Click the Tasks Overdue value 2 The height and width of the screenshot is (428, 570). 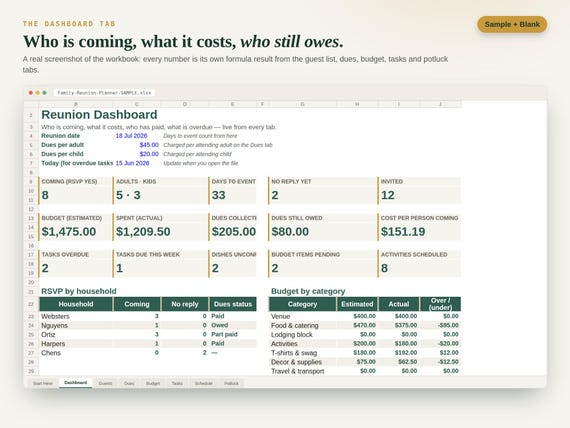click(45, 268)
